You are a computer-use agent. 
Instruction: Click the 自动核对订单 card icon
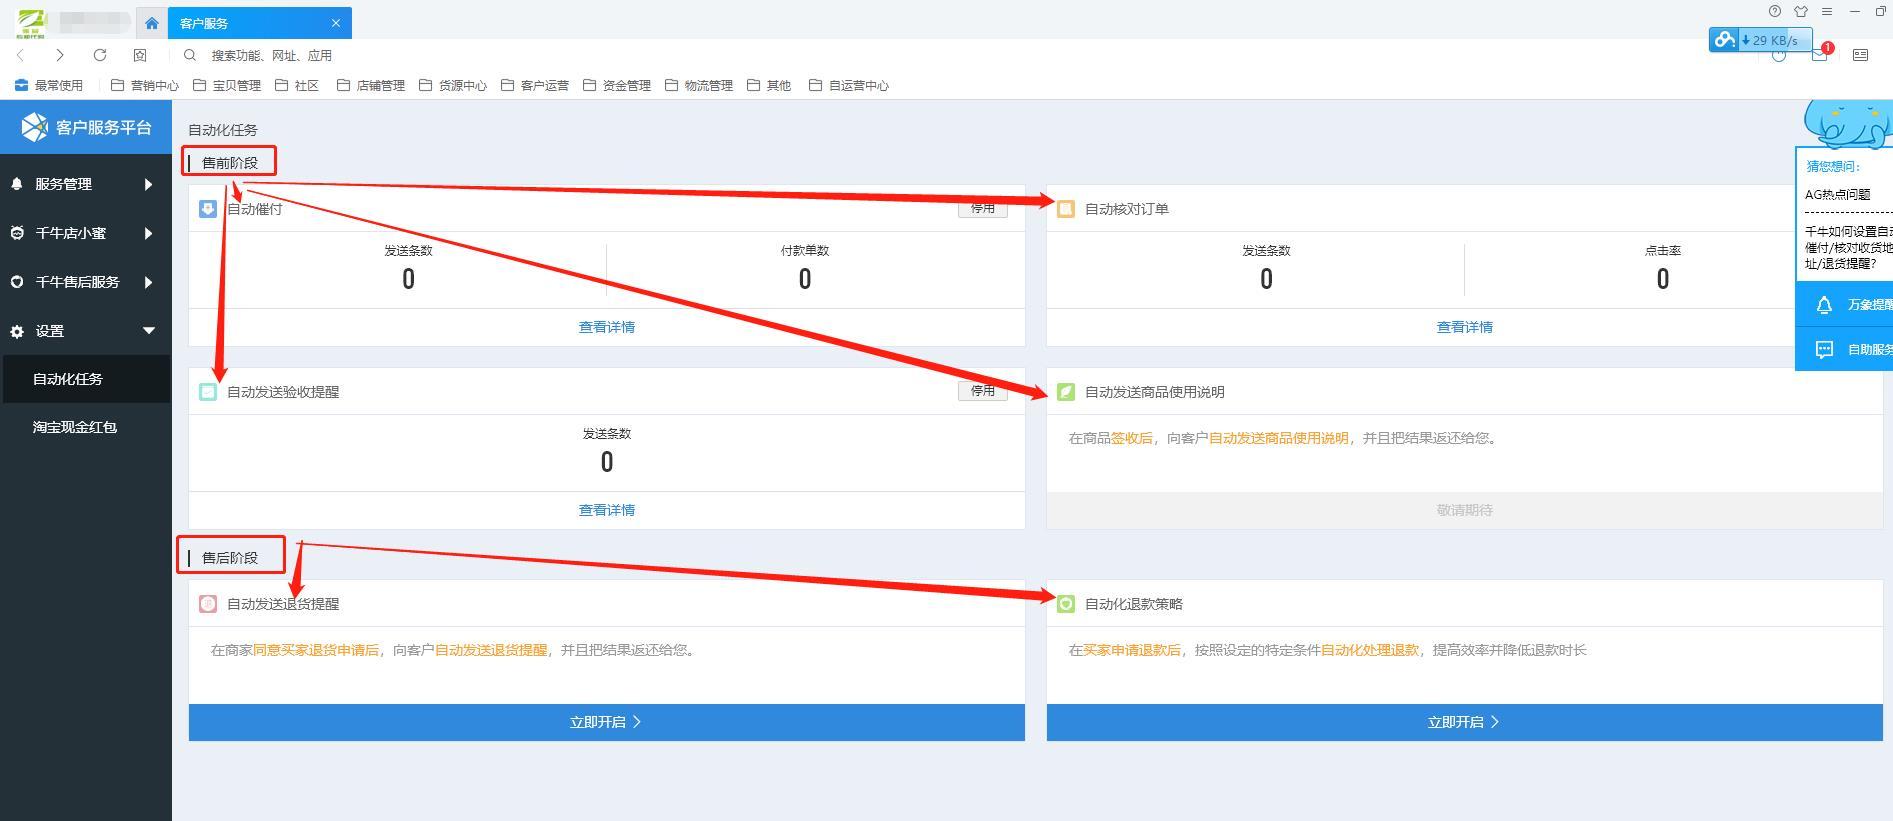(1066, 209)
